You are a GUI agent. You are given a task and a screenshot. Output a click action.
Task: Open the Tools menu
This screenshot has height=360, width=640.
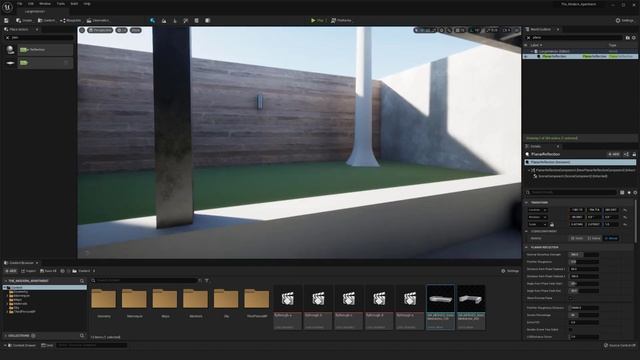[x=61, y=4]
